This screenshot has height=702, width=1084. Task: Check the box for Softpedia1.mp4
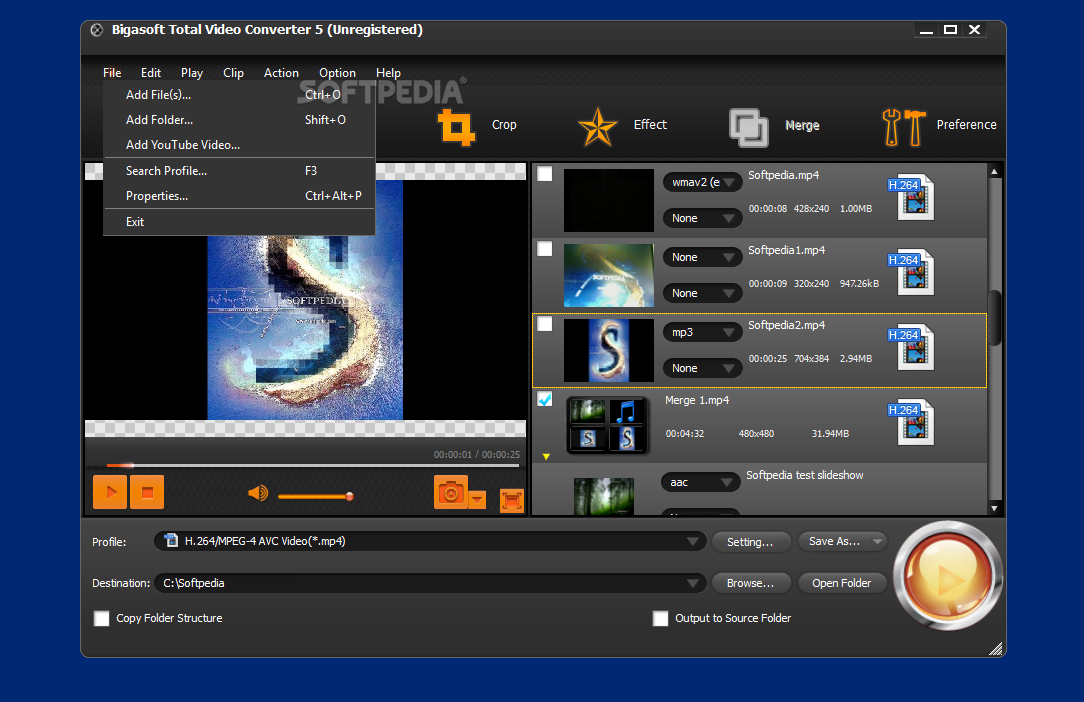[x=545, y=248]
